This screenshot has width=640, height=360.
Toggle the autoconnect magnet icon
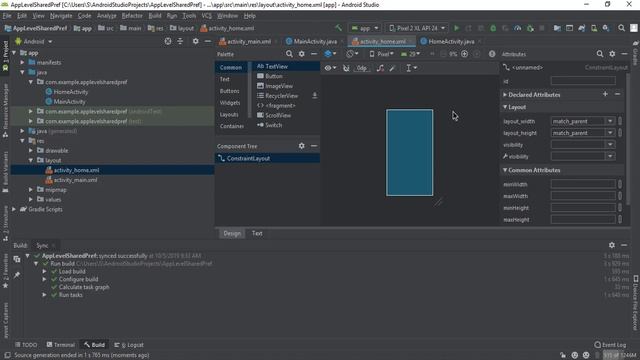tap(346, 68)
